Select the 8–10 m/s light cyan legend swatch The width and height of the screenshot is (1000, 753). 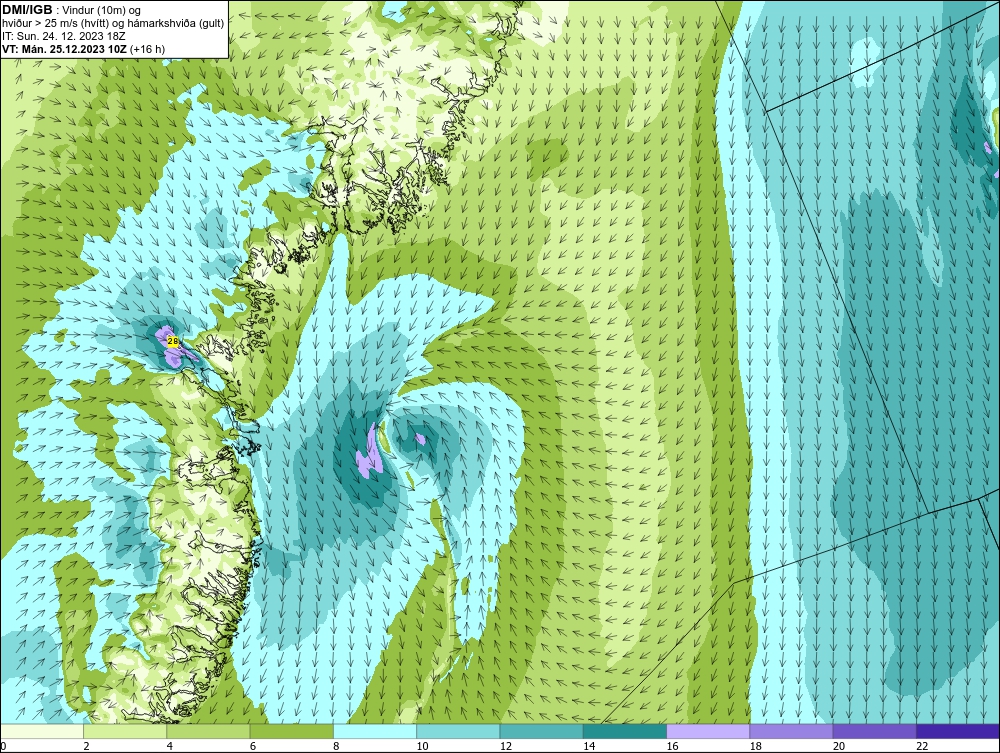coord(375,731)
